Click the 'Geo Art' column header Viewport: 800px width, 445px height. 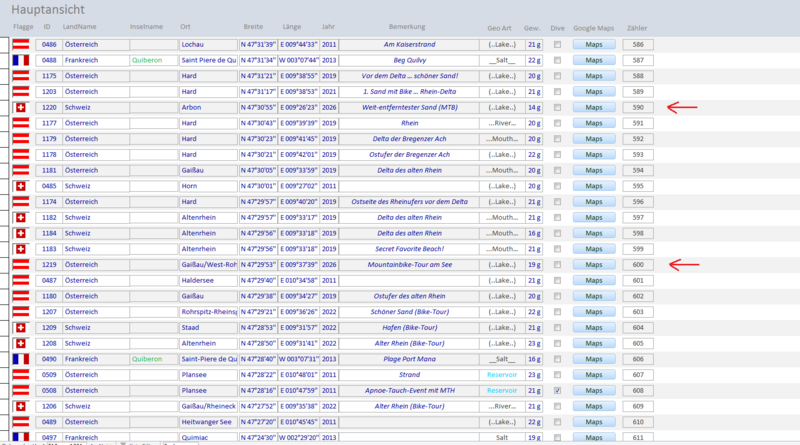tap(499, 28)
